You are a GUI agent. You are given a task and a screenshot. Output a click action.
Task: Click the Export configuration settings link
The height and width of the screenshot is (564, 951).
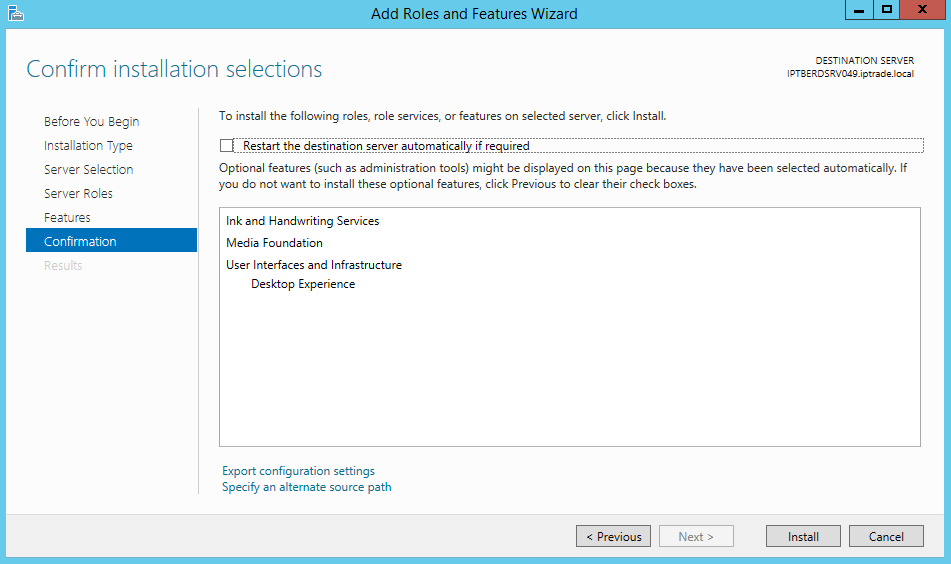[x=298, y=471]
